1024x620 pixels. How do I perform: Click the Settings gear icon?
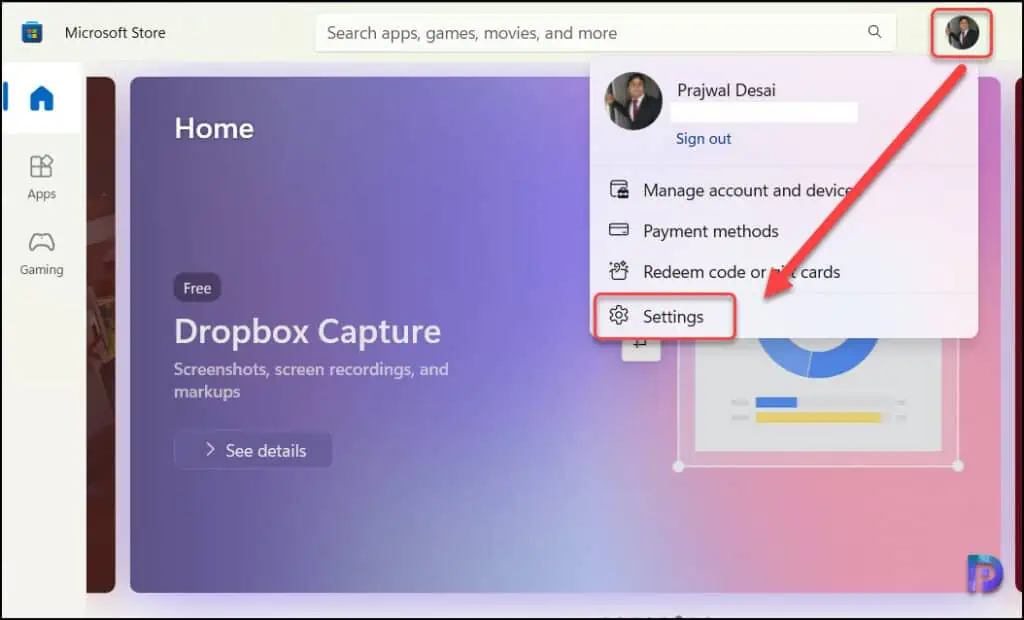[618, 316]
